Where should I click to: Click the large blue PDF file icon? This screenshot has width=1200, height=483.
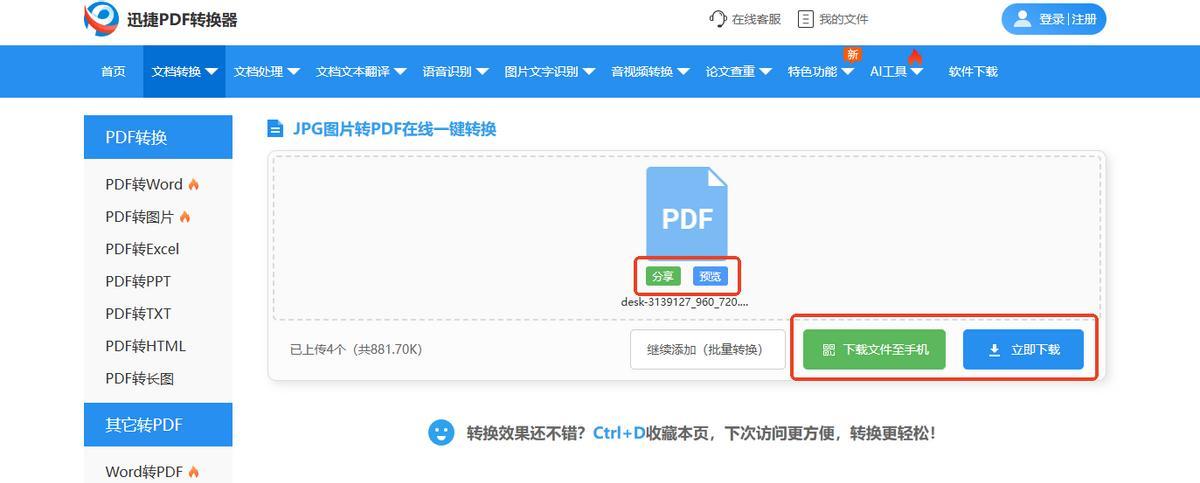coord(686,213)
